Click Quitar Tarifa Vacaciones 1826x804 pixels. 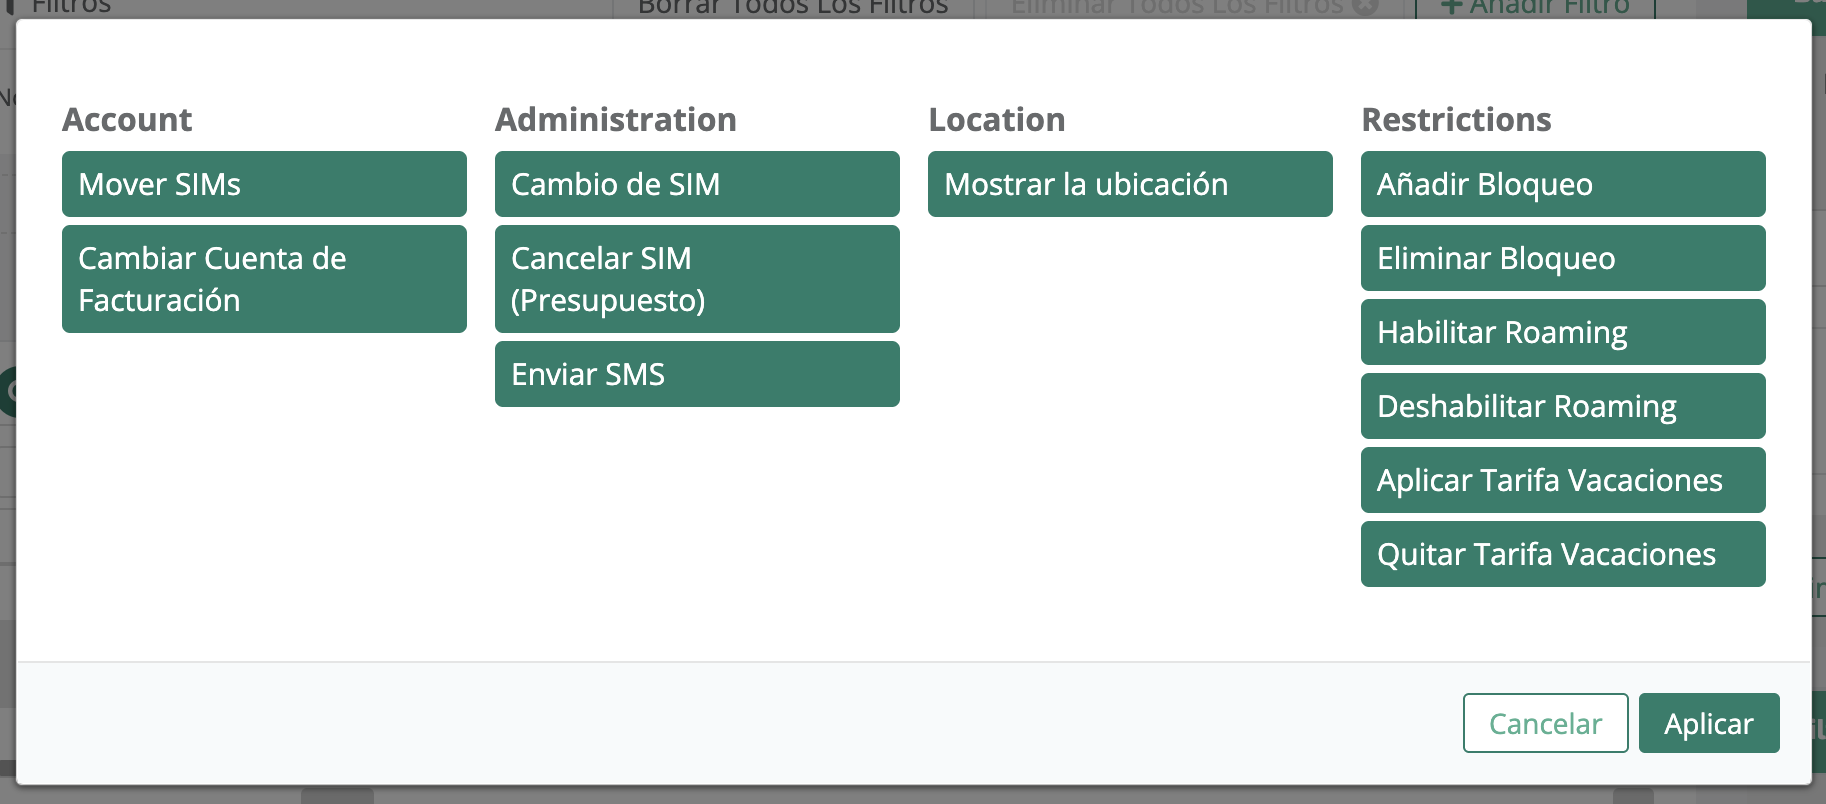point(1563,554)
